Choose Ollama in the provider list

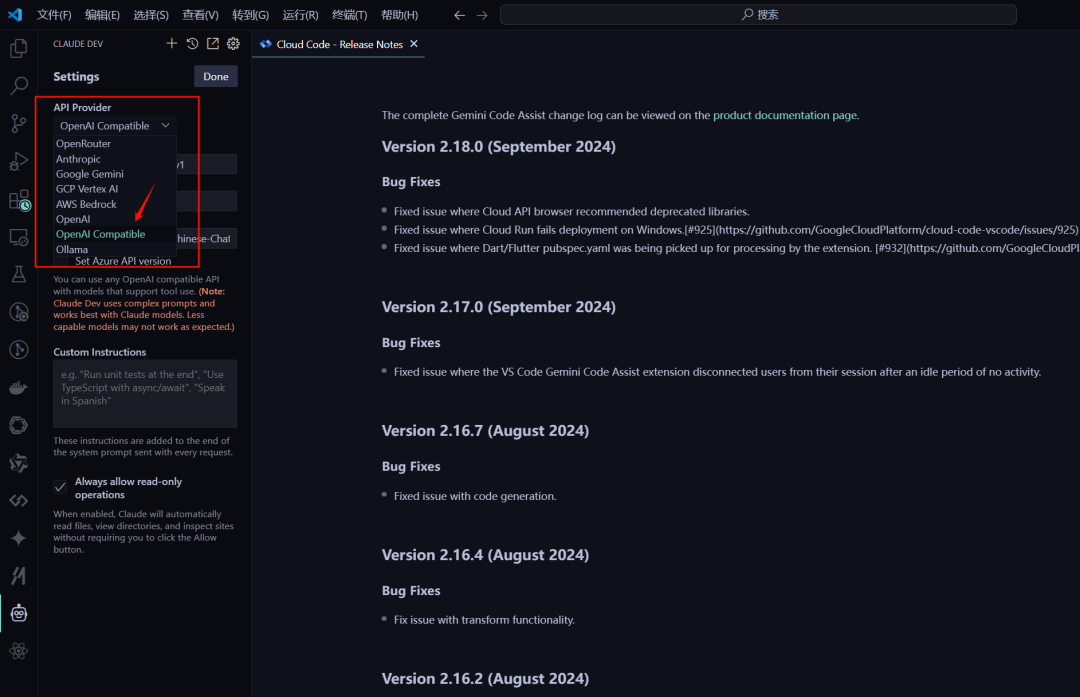[72, 249]
